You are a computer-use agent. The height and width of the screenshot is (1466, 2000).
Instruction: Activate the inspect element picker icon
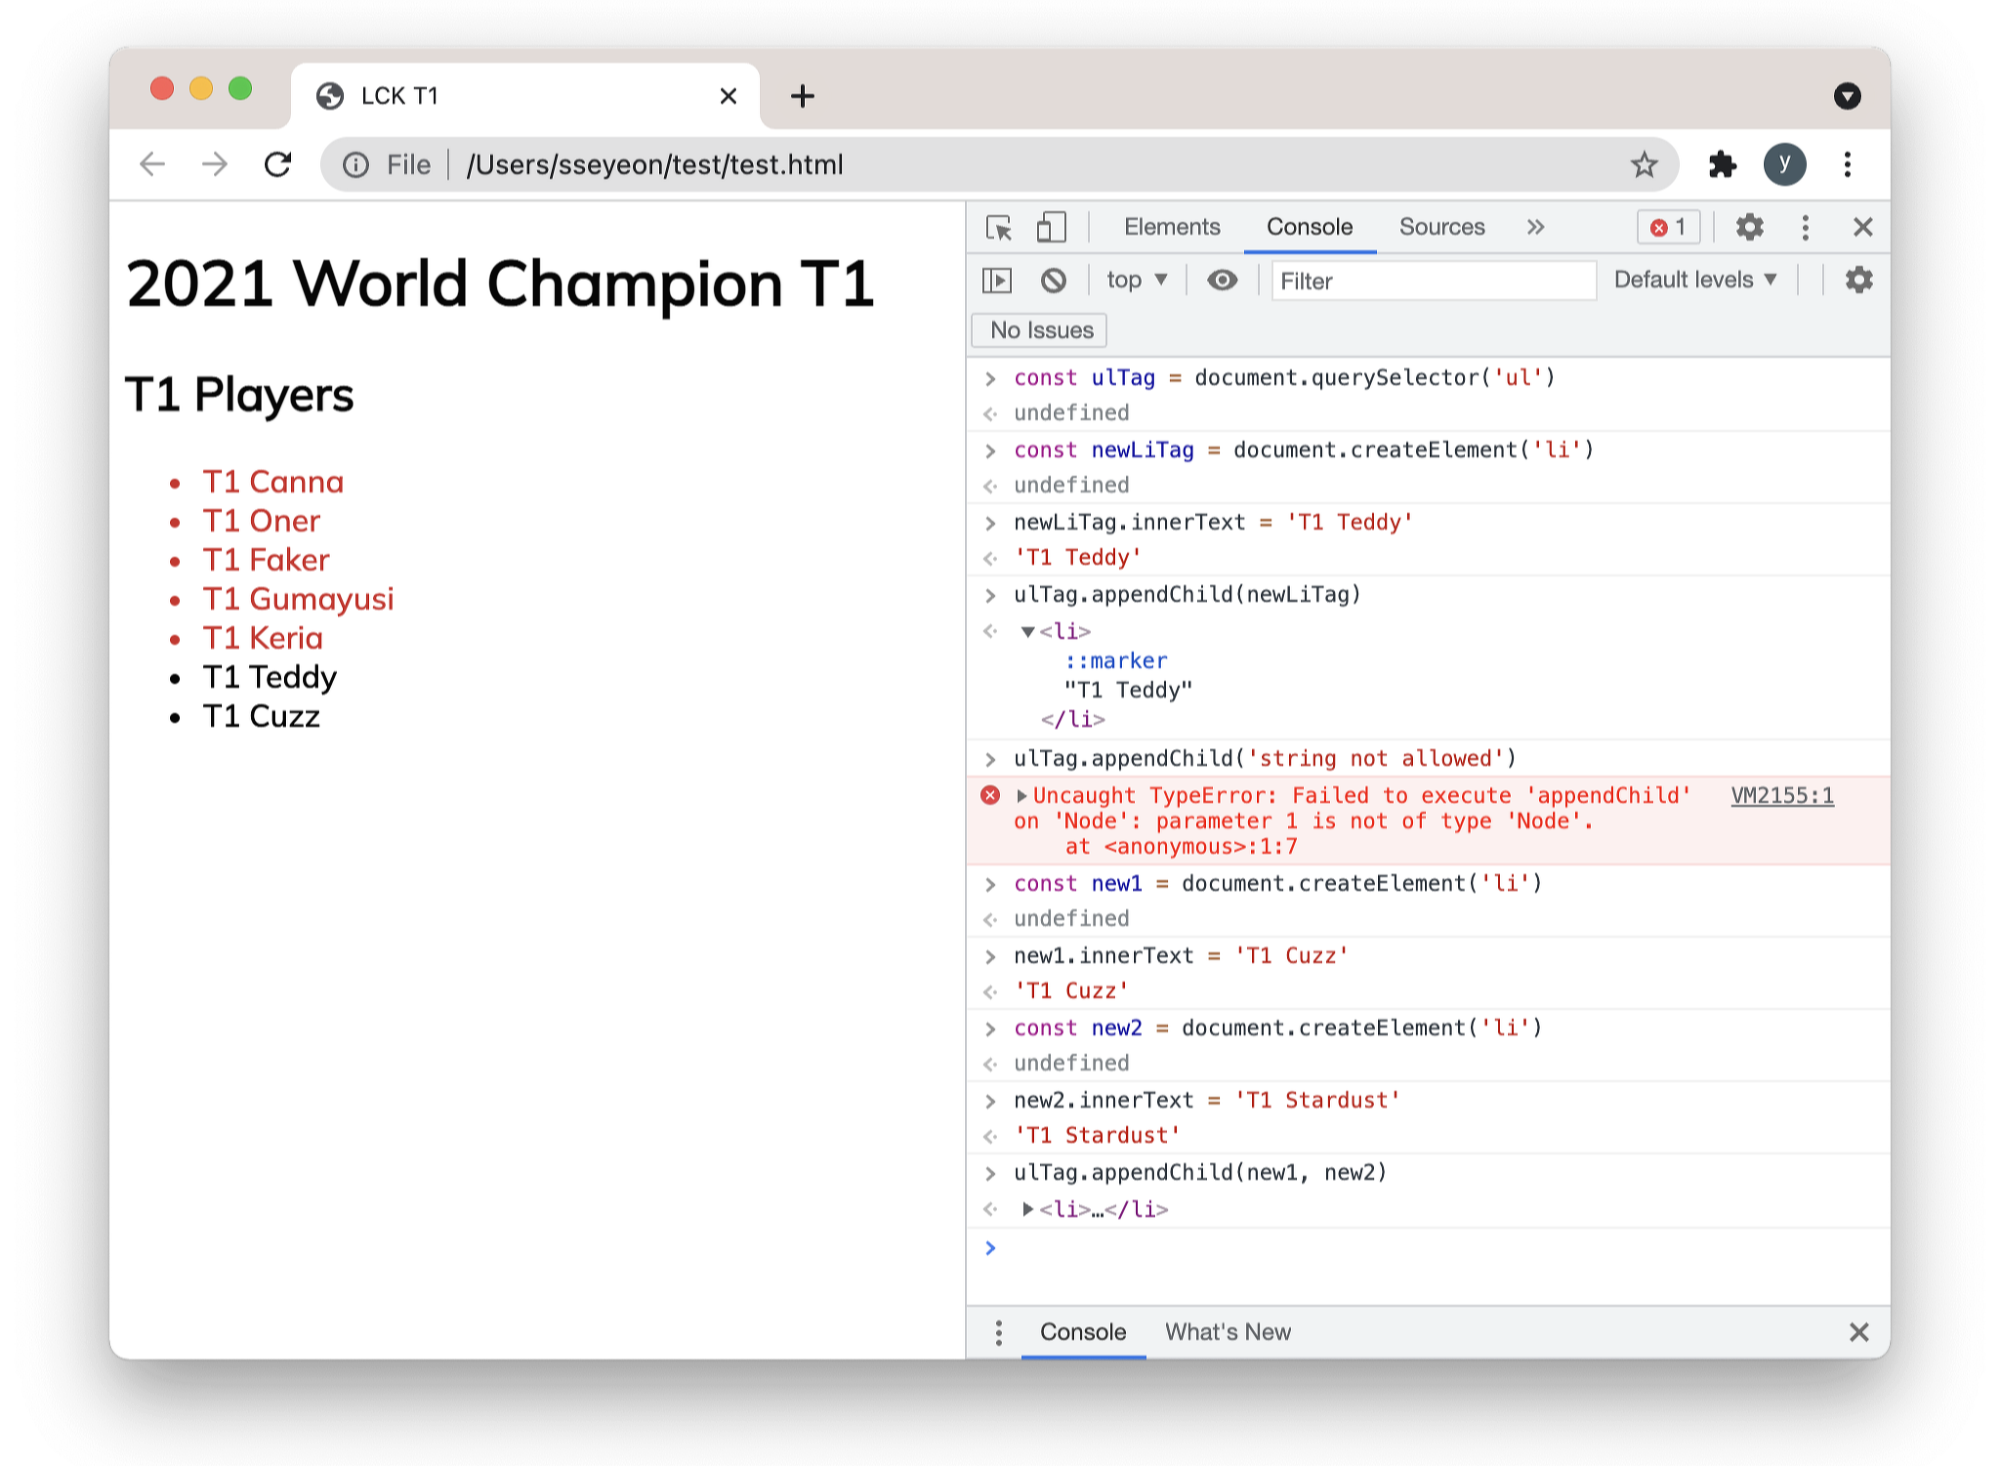[998, 228]
